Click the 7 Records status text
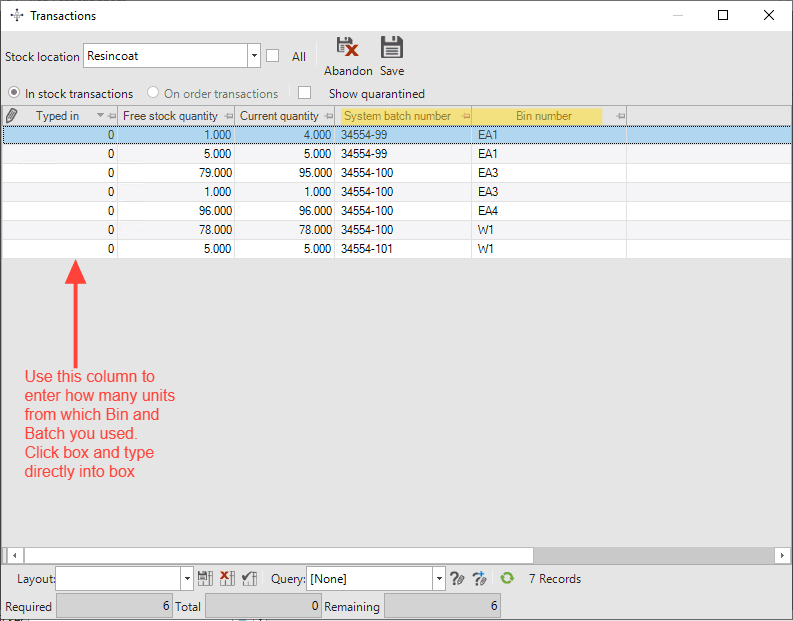 click(x=555, y=579)
